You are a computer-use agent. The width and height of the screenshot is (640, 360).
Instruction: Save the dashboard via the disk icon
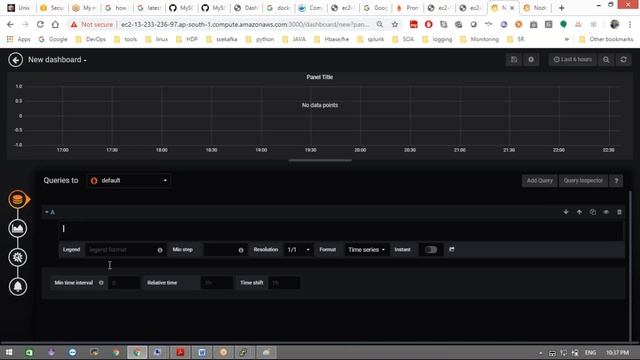(x=514, y=60)
